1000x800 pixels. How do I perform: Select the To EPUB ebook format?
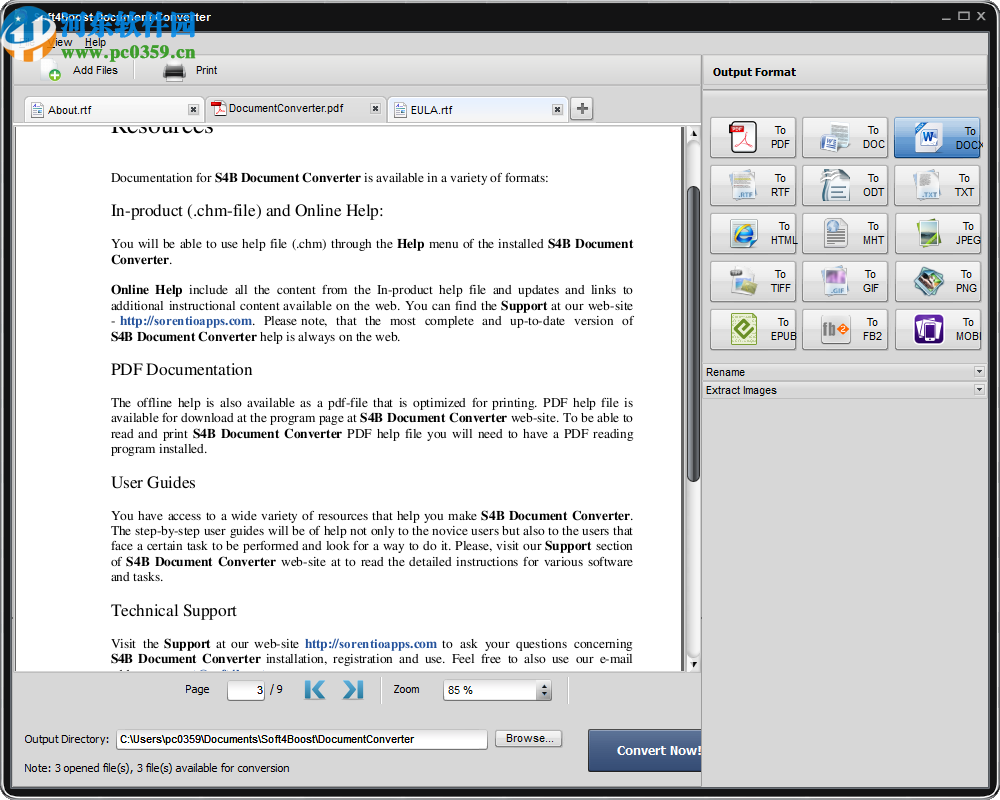753,329
